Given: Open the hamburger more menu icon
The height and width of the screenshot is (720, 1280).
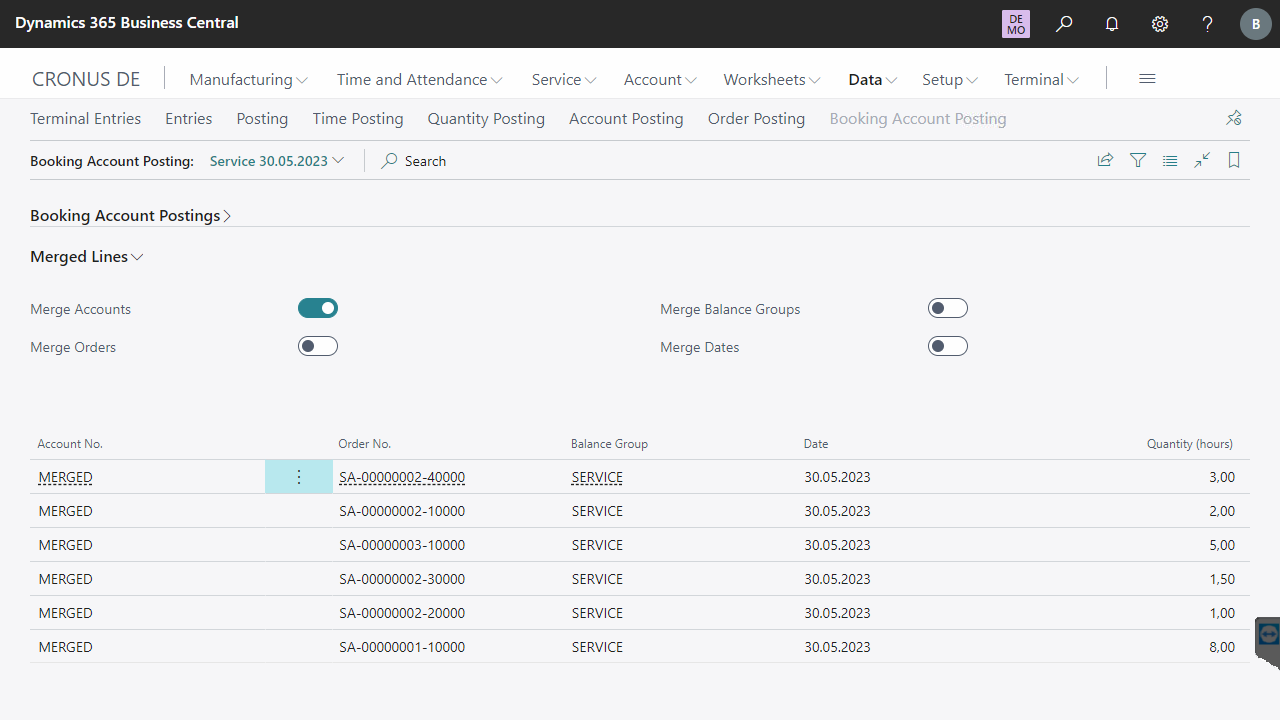Looking at the screenshot, I should pos(1147,79).
